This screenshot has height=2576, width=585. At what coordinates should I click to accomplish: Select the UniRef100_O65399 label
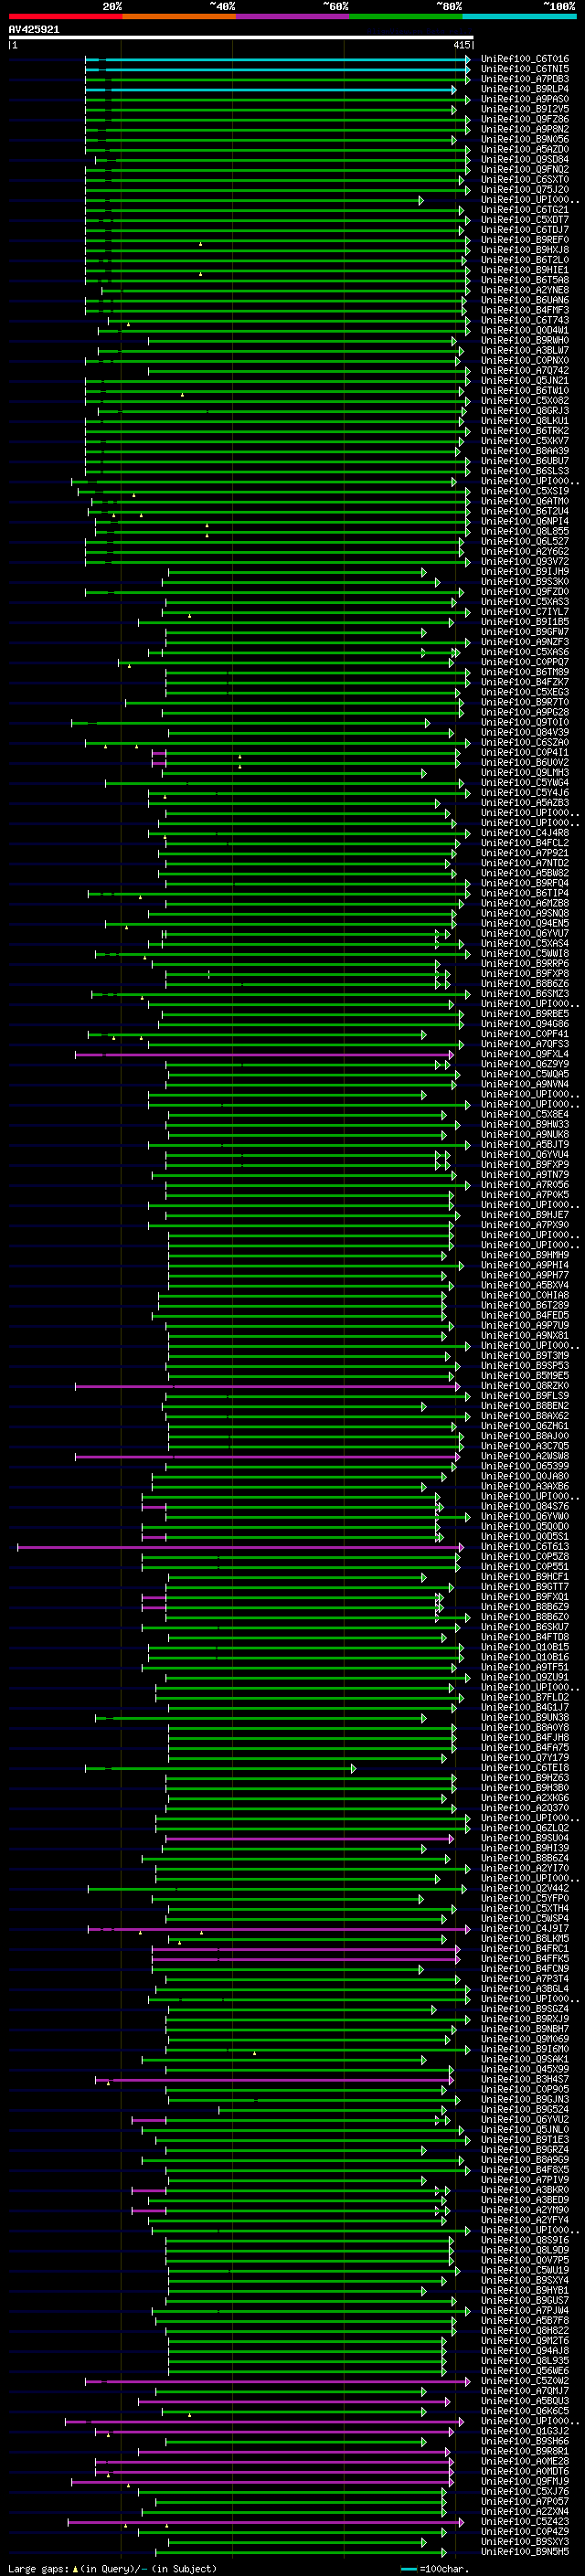[x=525, y=1466]
